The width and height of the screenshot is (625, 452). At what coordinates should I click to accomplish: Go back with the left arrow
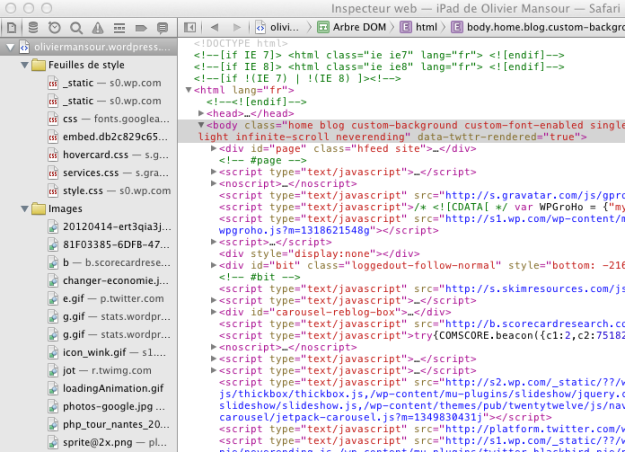pyautogui.click(x=214, y=27)
